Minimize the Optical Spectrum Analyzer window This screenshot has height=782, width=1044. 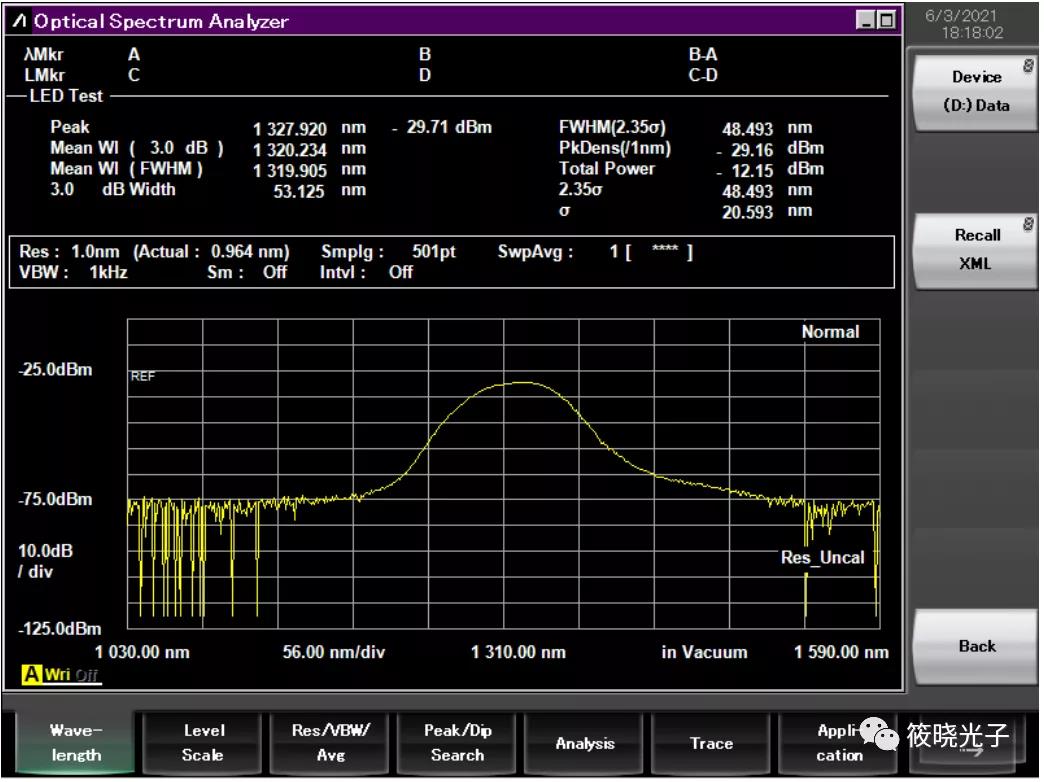pyautogui.click(x=866, y=21)
